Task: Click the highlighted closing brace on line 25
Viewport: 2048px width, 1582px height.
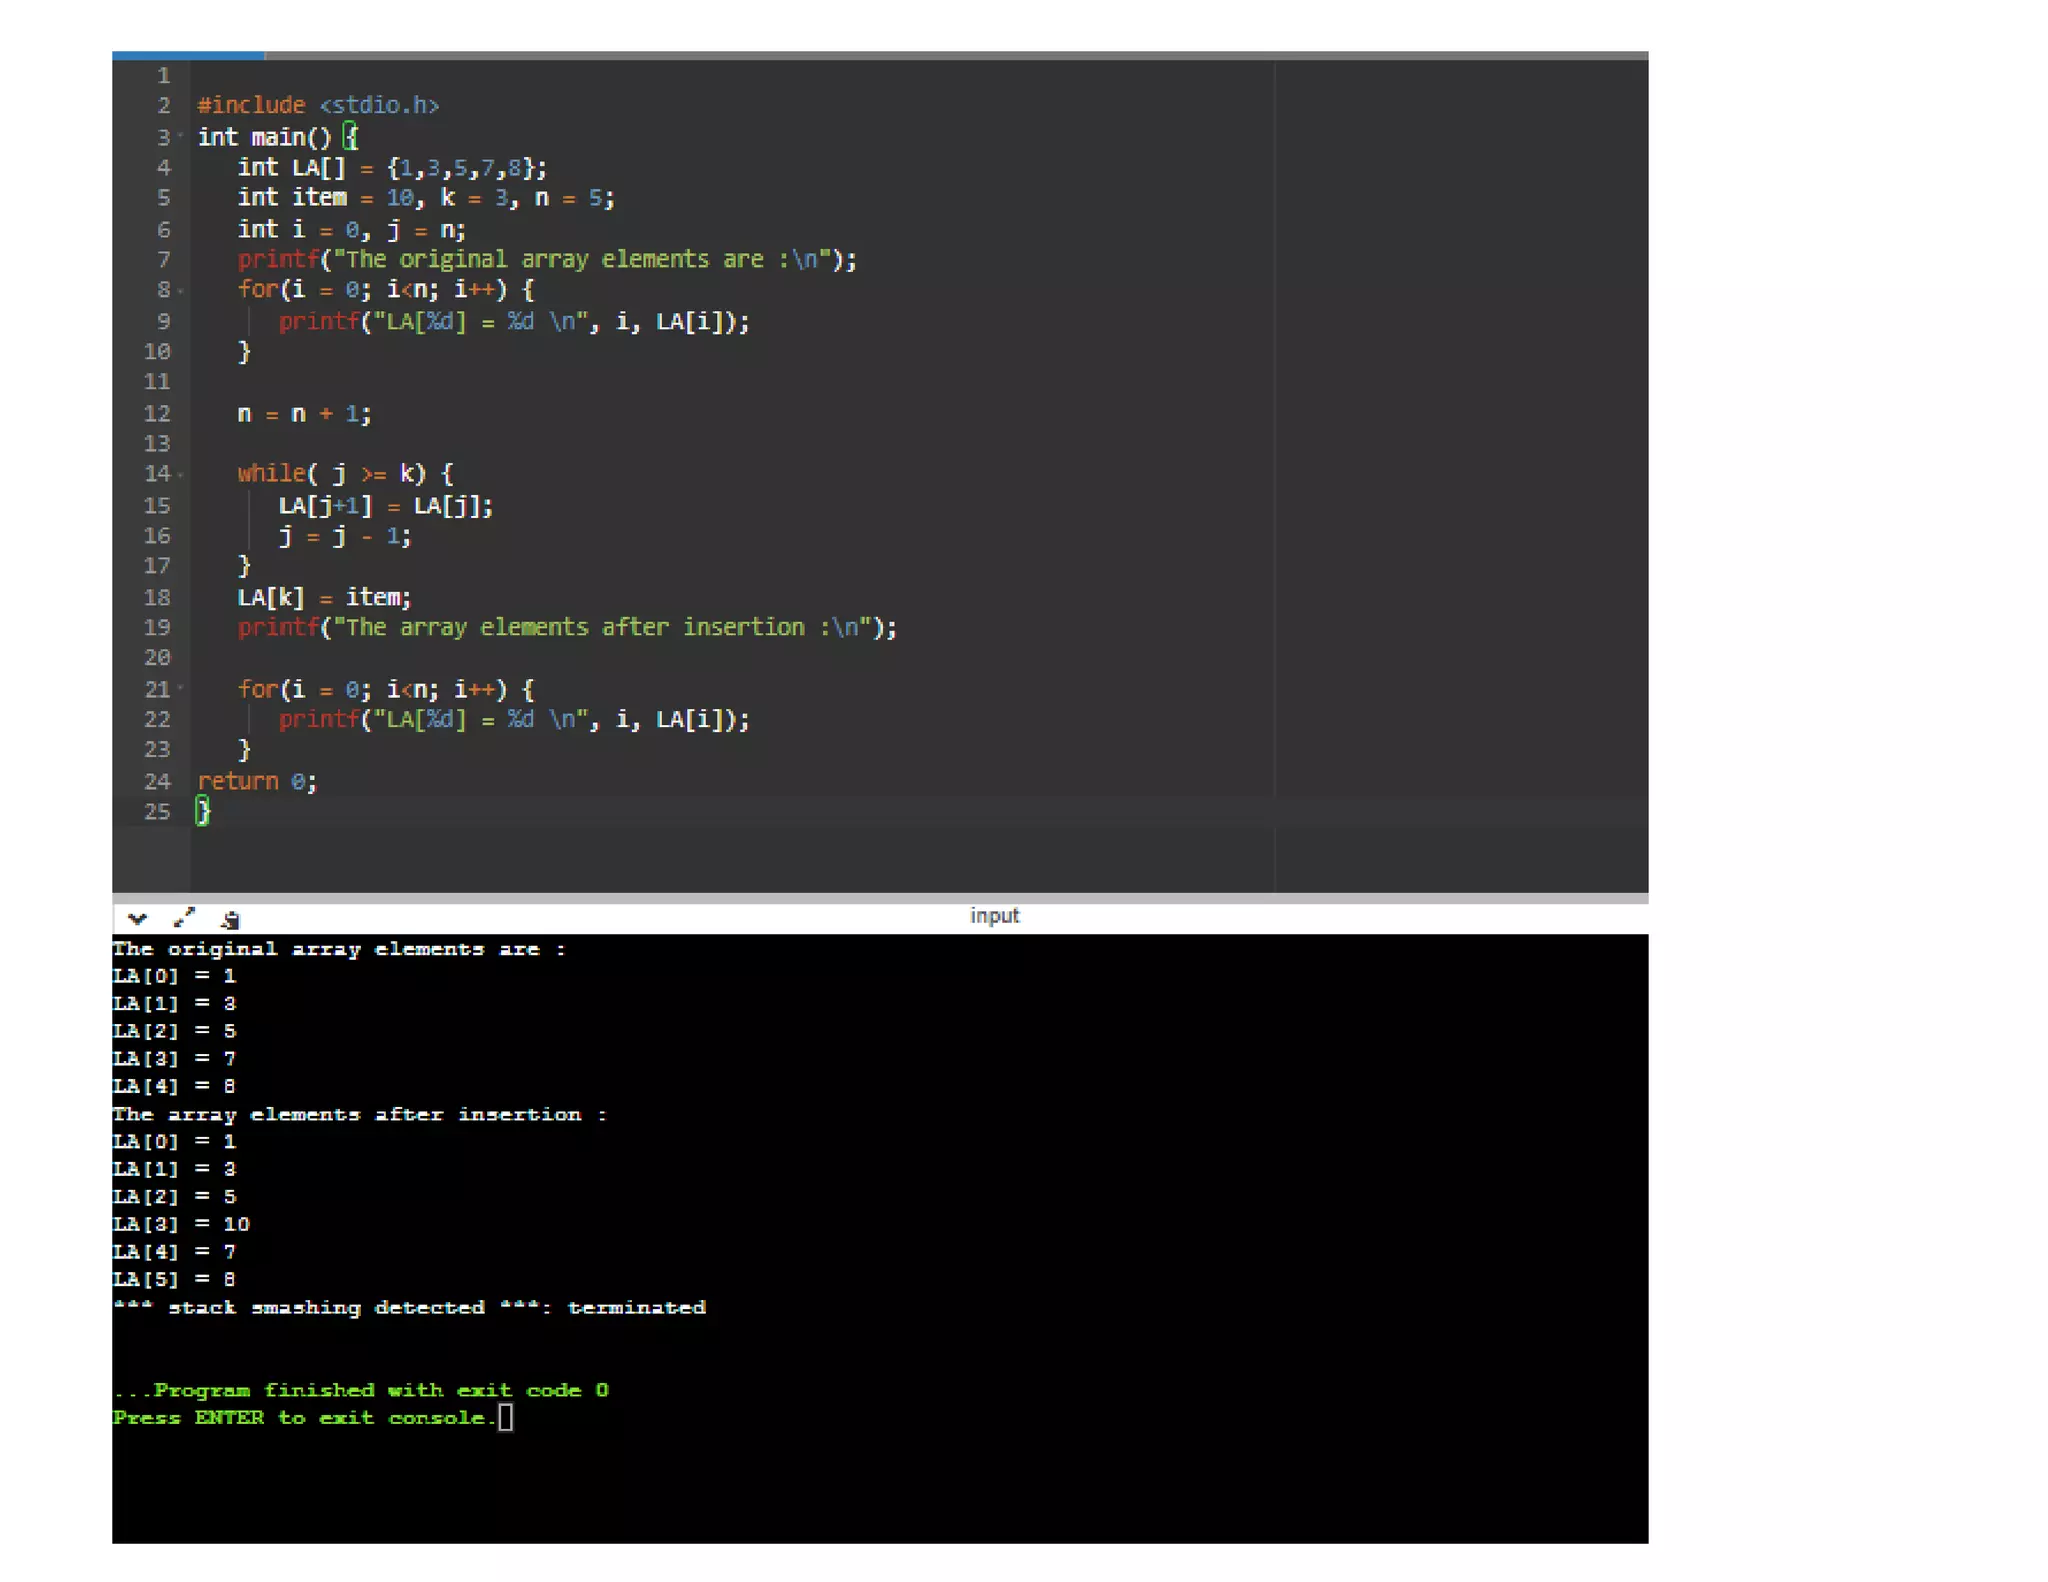Action: (x=203, y=811)
